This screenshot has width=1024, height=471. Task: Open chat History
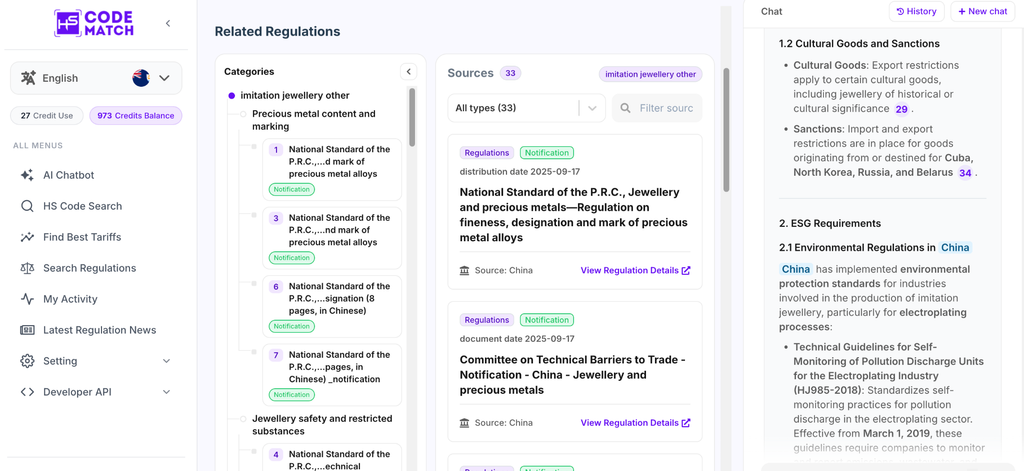coord(916,11)
